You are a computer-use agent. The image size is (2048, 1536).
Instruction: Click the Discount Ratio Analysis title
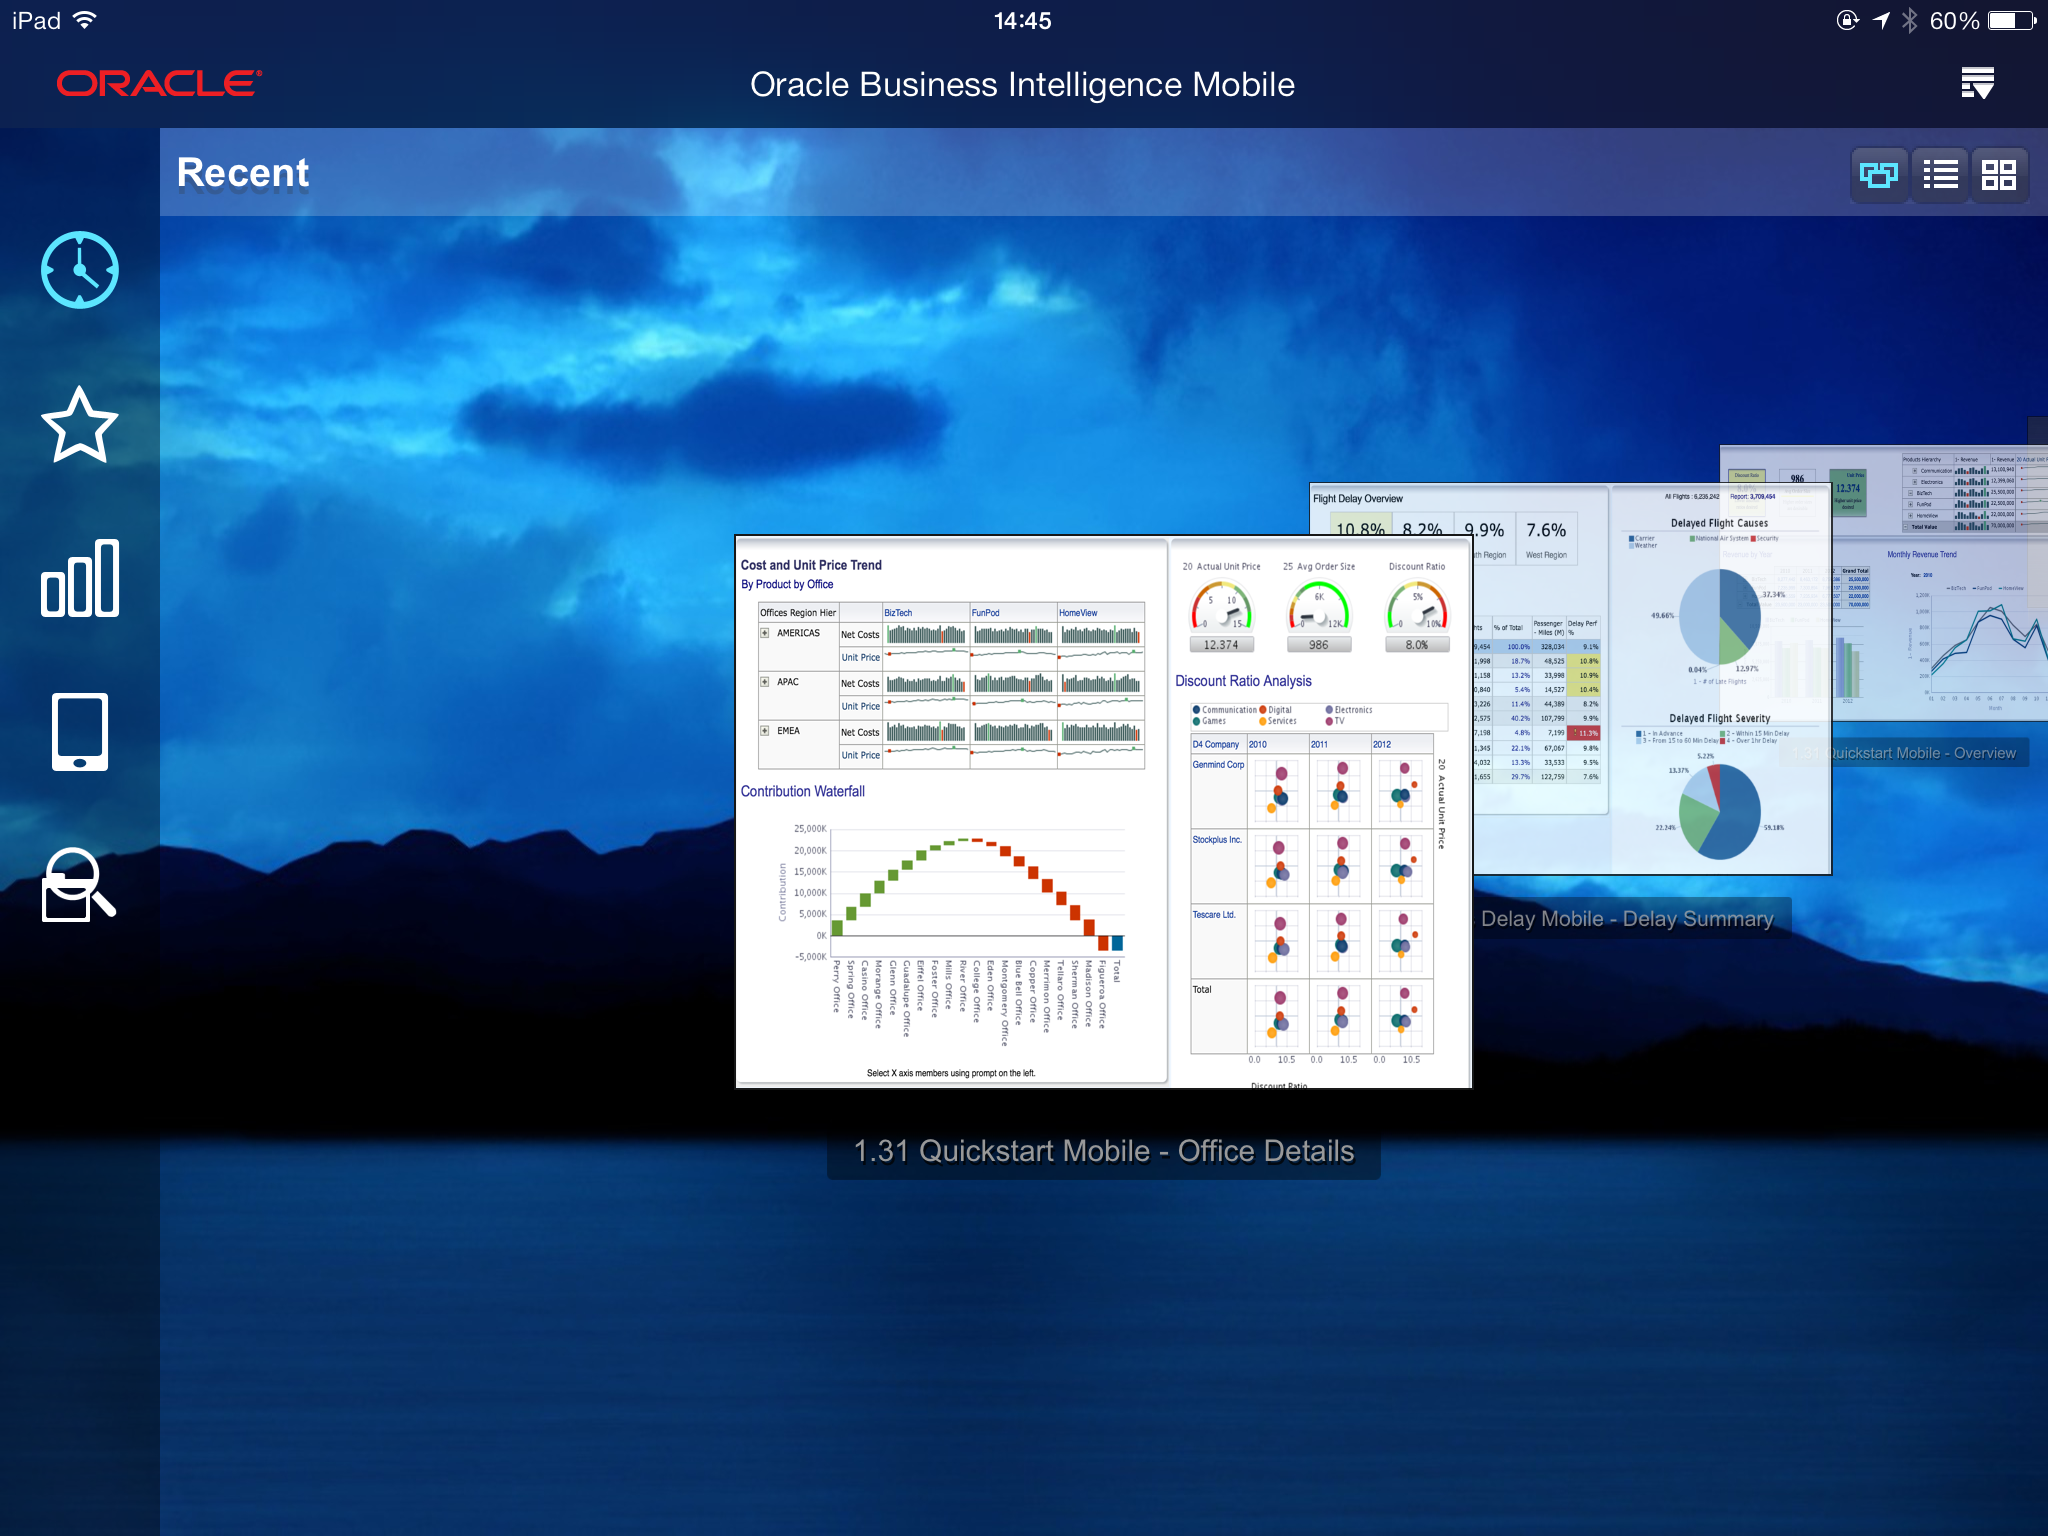tap(1243, 681)
